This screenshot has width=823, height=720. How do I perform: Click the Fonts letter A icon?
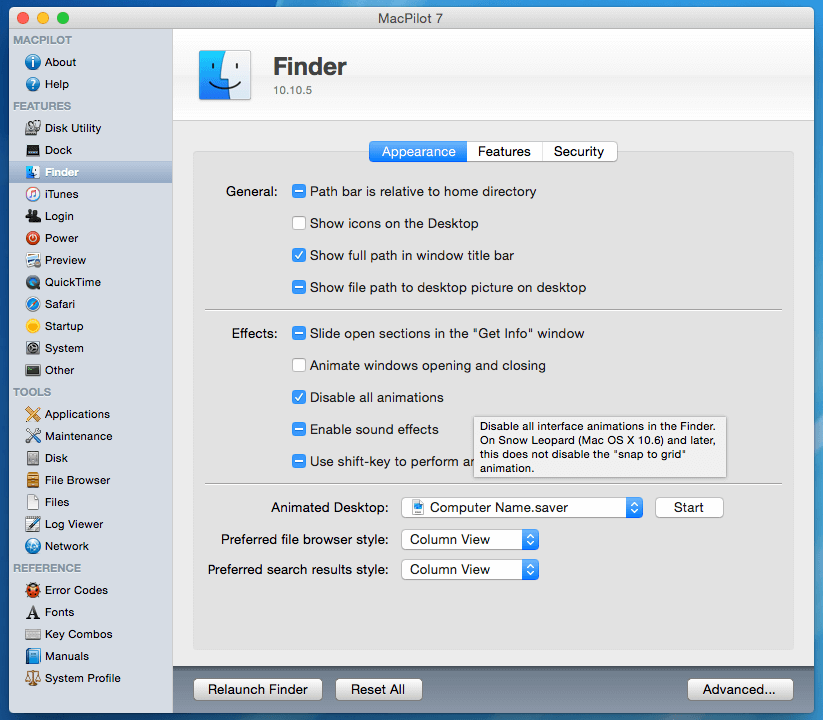33,612
